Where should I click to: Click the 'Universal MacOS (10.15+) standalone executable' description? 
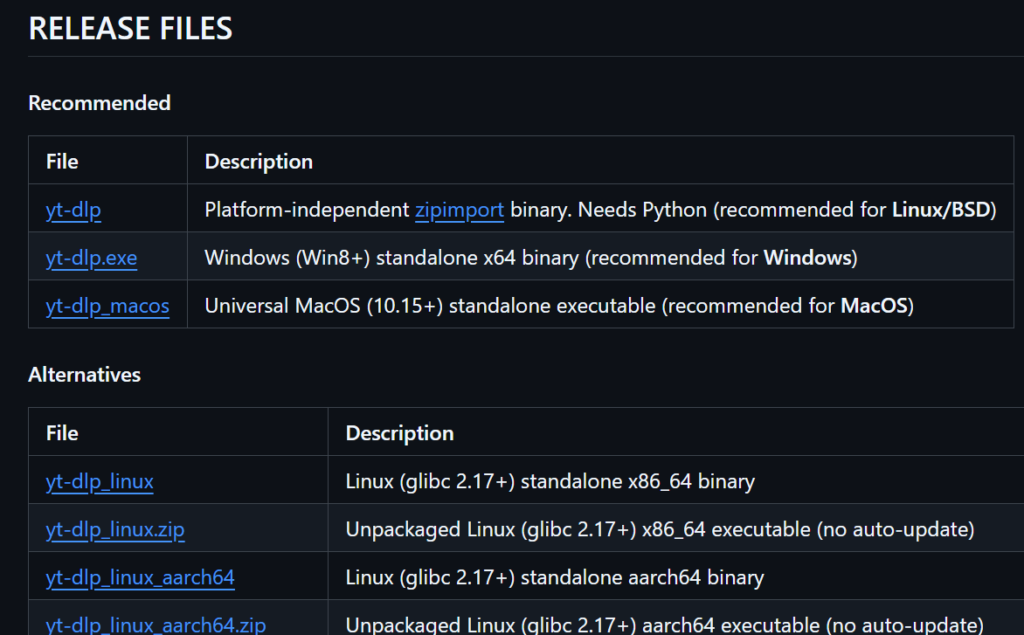click(559, 306)
